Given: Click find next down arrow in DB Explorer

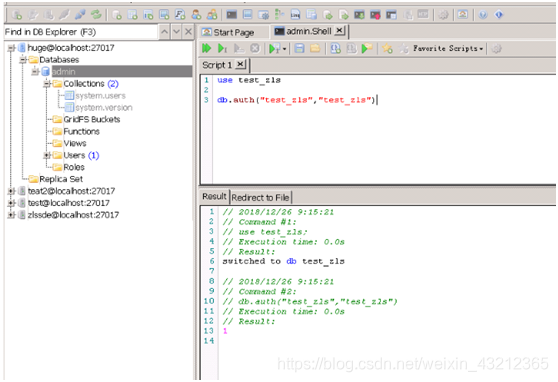Looking at the screenshot, I should pyautogui.click(x=176, y=32).
